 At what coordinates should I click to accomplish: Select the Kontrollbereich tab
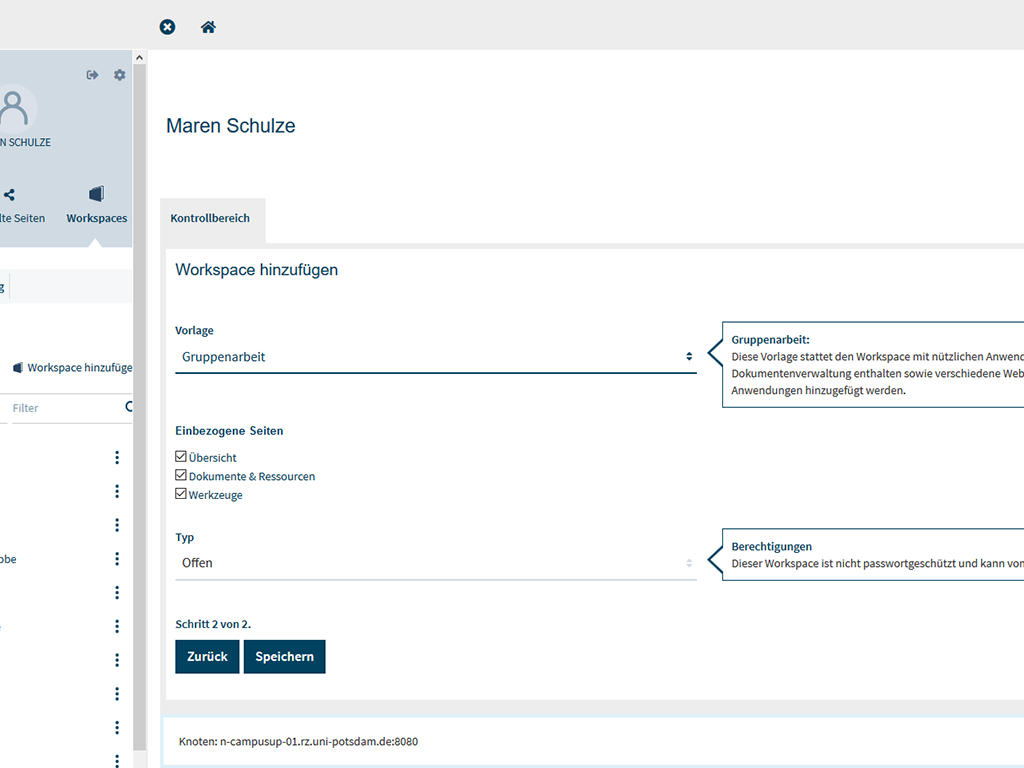click(210, 218)
